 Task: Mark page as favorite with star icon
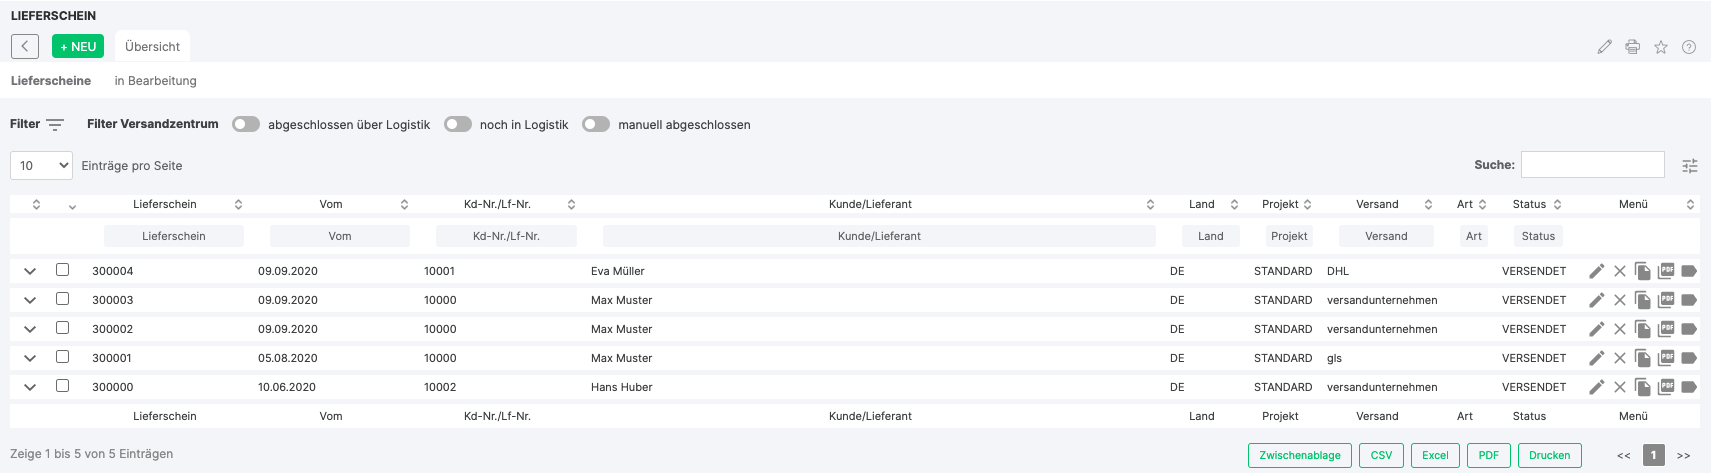[1661, 47]
